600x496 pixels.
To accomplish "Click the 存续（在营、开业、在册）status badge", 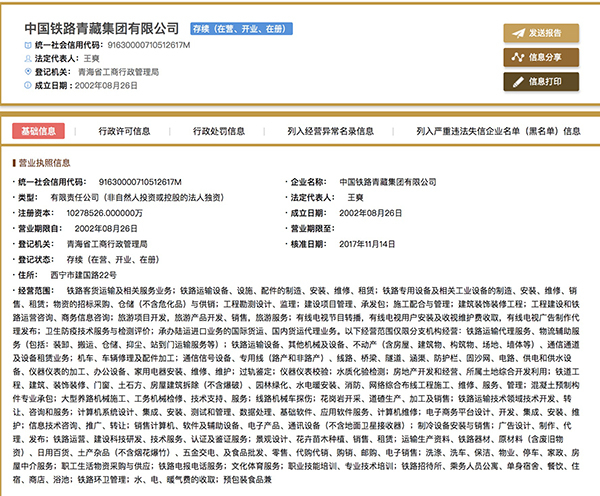I will (x=241, y=29).
